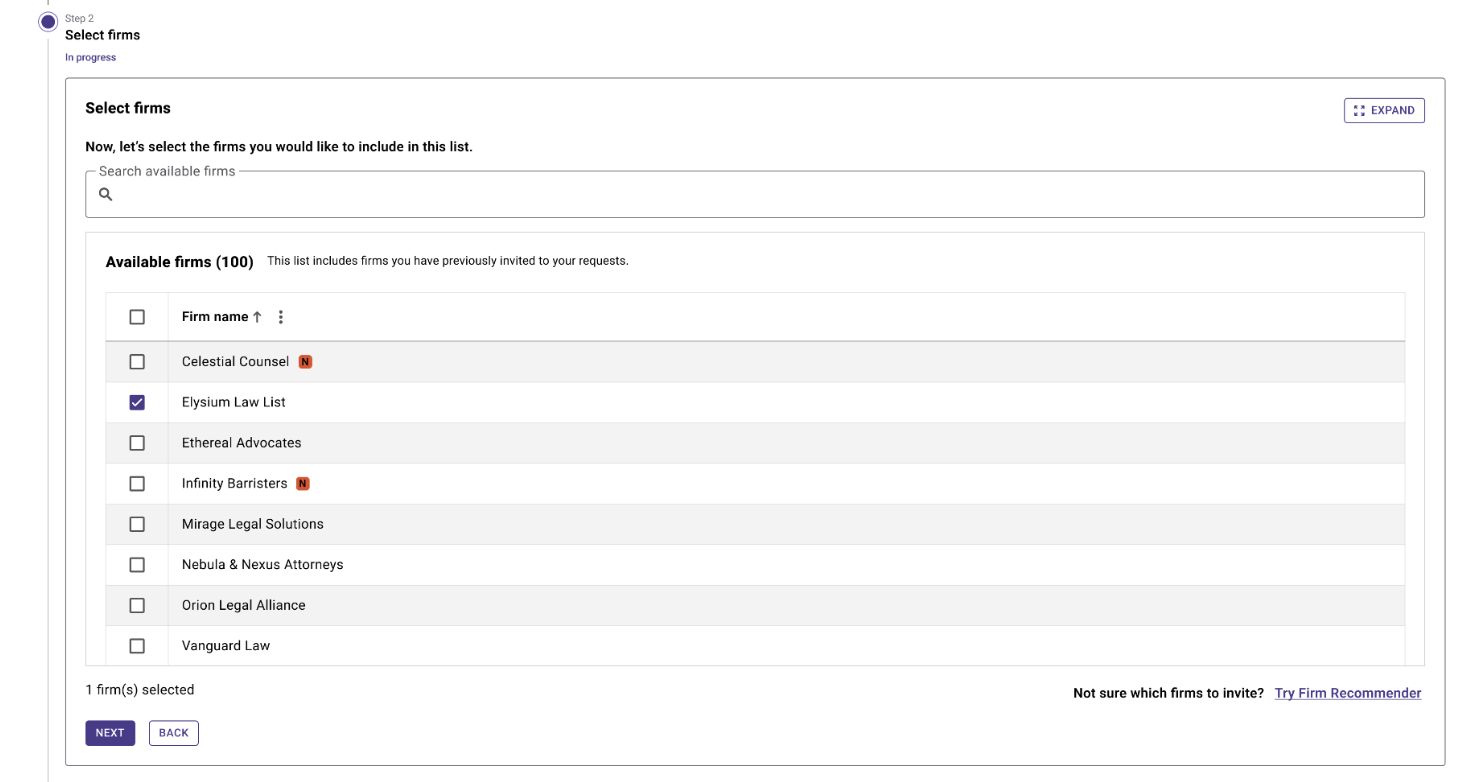Toggle the select-all firms header checkbox
This screenshot has height=782, width=1482.
tap(137, 317)
